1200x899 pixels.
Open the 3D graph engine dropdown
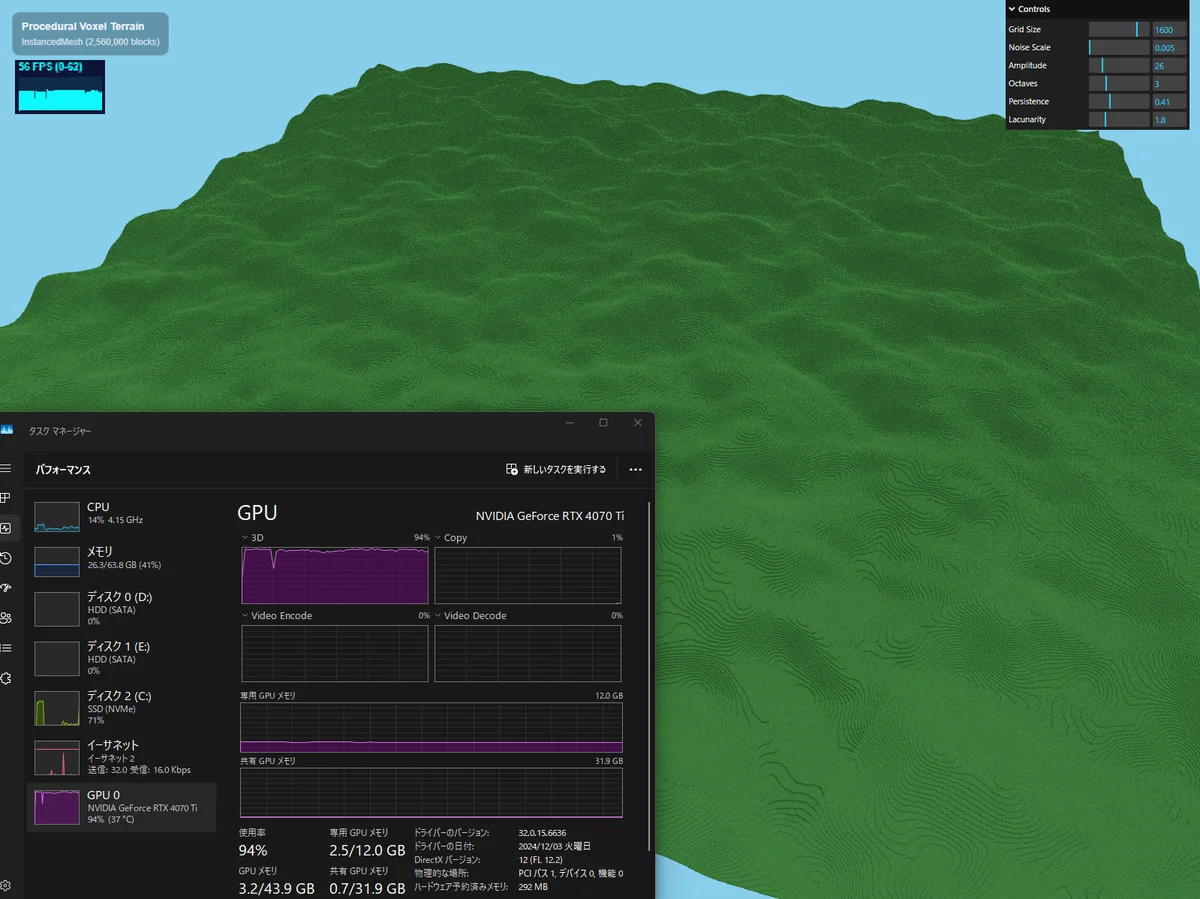(246, 538)
